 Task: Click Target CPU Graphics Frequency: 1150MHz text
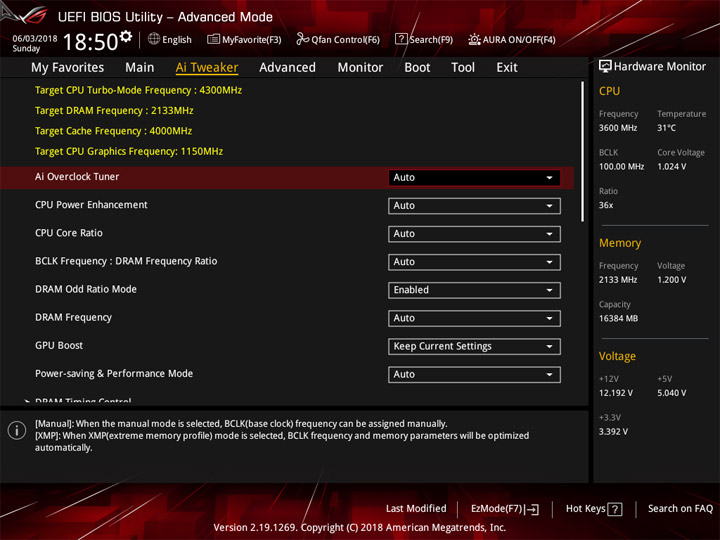pyautogui.click(x=129, y=152)
